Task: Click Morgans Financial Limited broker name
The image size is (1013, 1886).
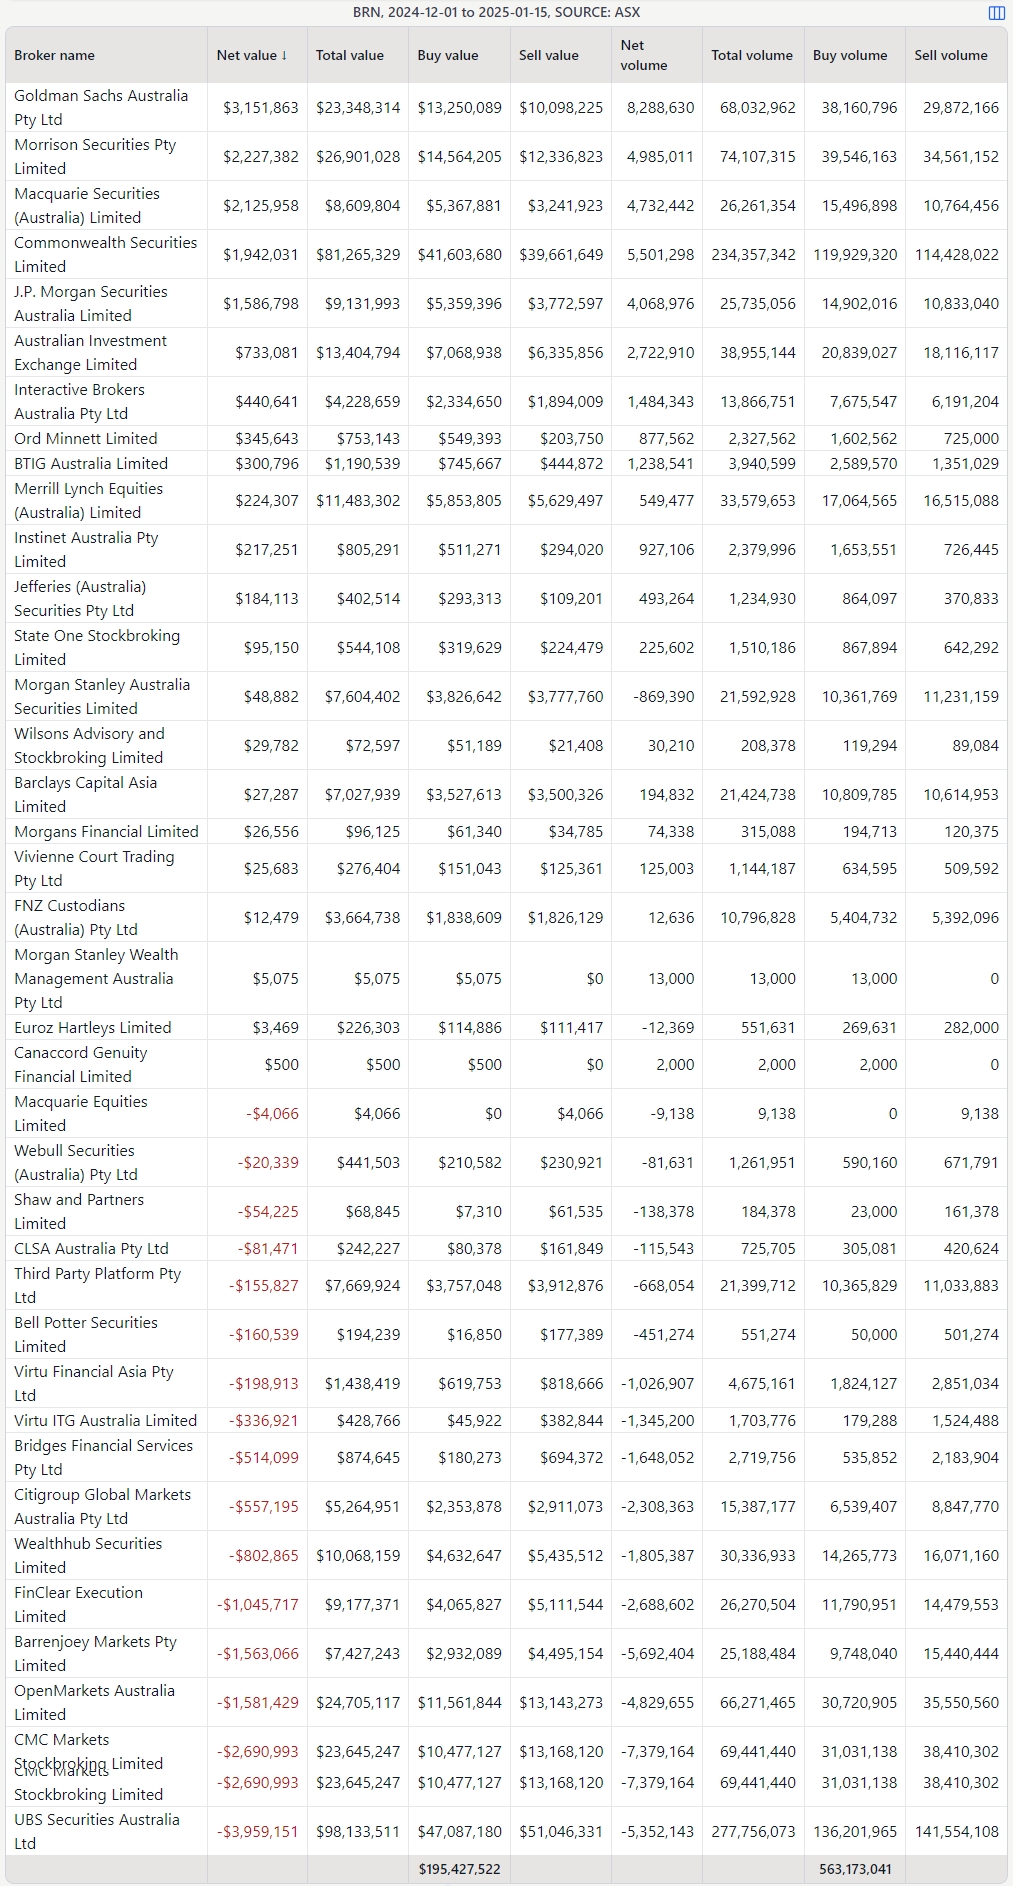Action: coord(106,831)
